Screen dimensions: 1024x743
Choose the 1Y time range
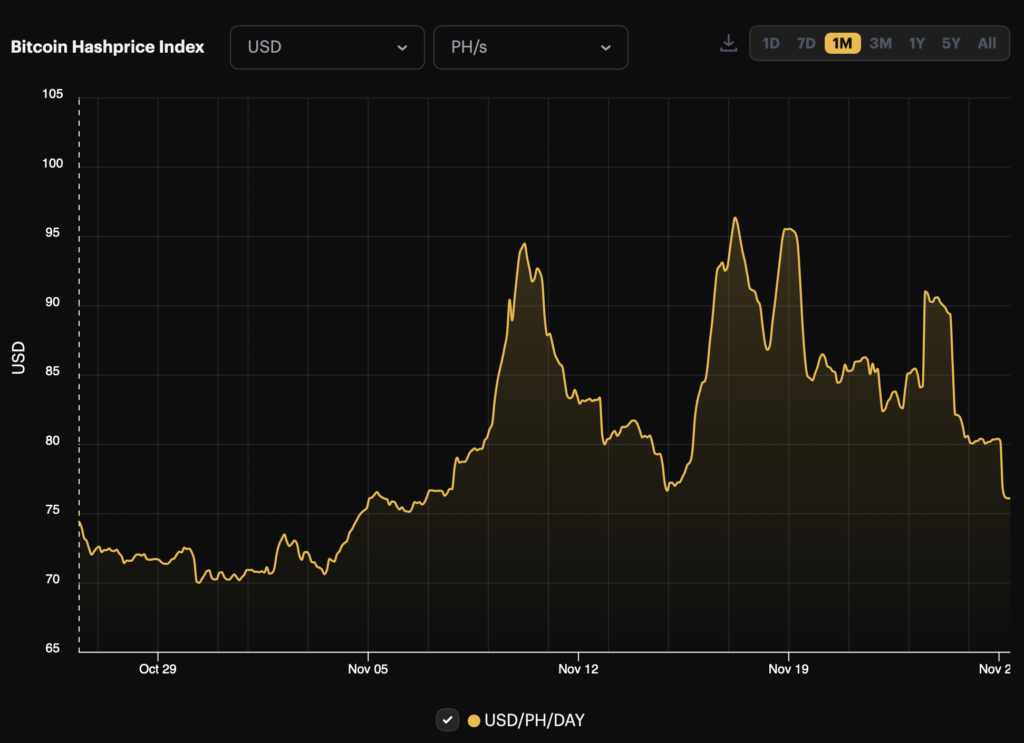pyautogui.click(x=916, y=44)
